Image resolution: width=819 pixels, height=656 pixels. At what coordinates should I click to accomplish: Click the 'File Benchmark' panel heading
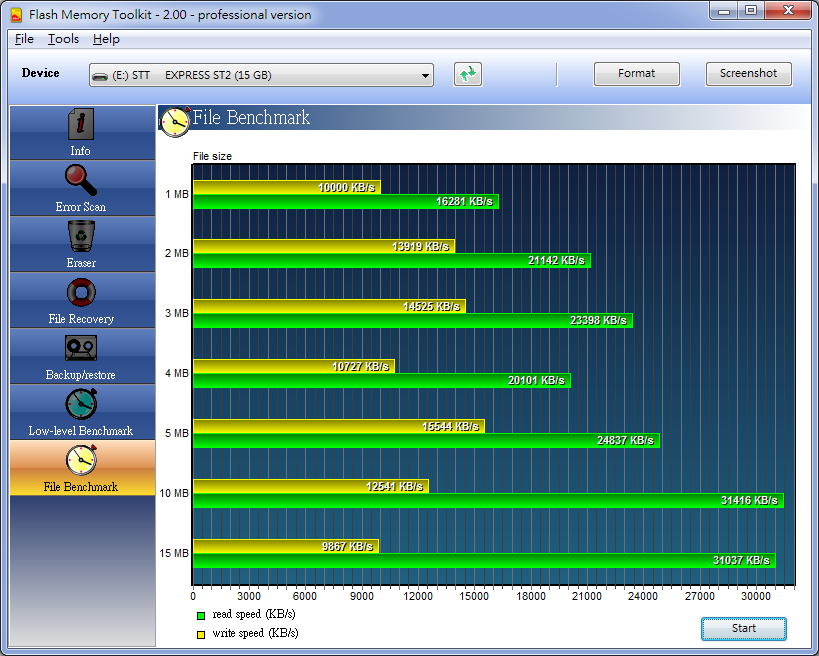pyautogui.click(x=251, y=118)
